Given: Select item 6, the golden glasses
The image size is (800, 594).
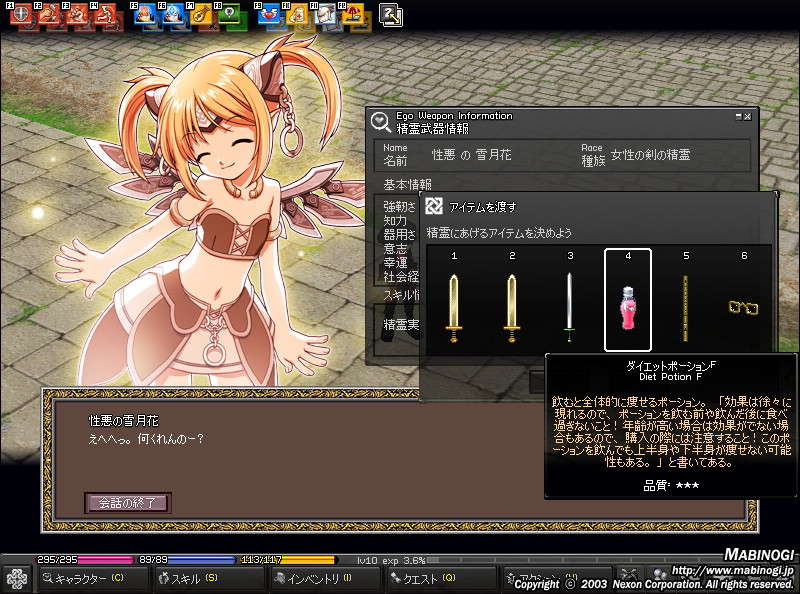Looking at the screenshot, I should [743, 307].
